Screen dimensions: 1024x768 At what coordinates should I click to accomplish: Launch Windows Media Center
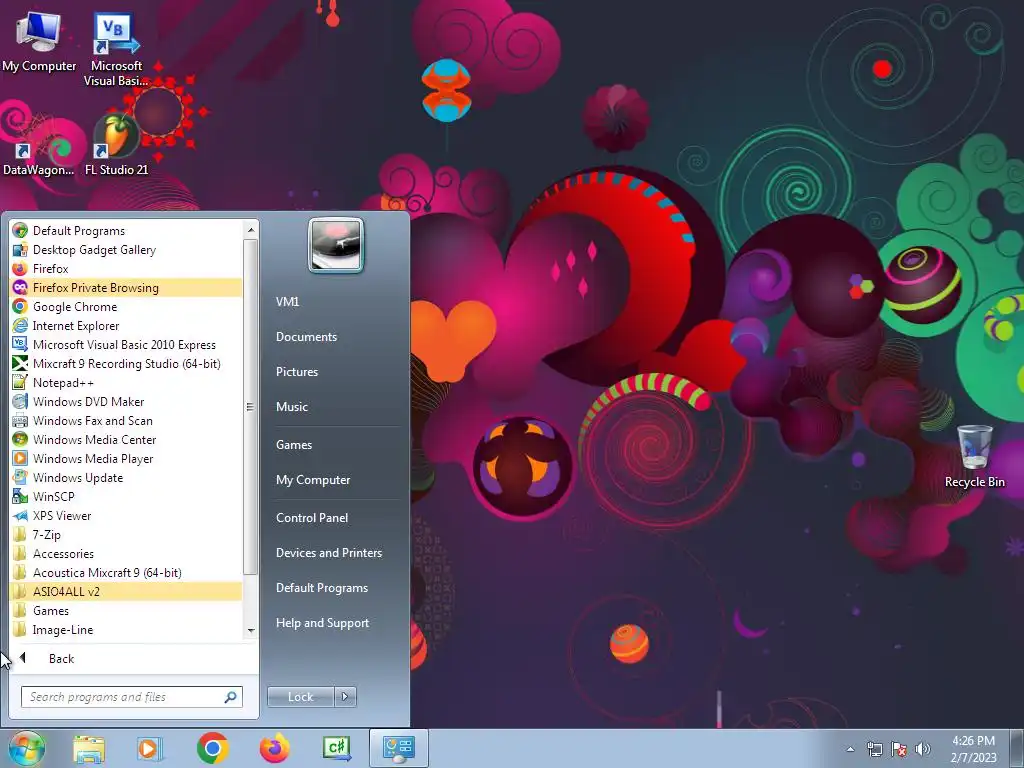(x=127, y=440)
